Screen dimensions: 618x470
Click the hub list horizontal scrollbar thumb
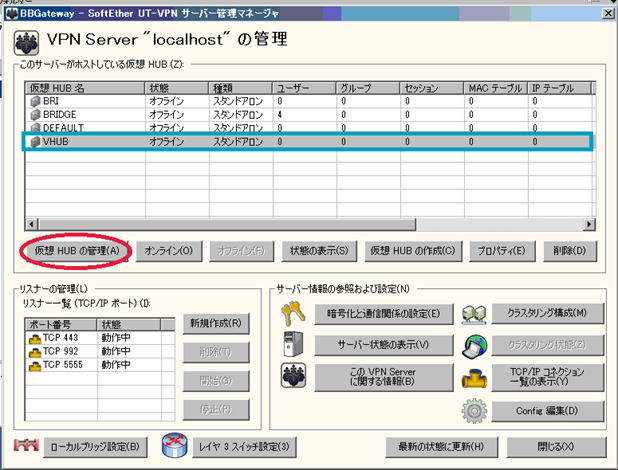[227, 224]
